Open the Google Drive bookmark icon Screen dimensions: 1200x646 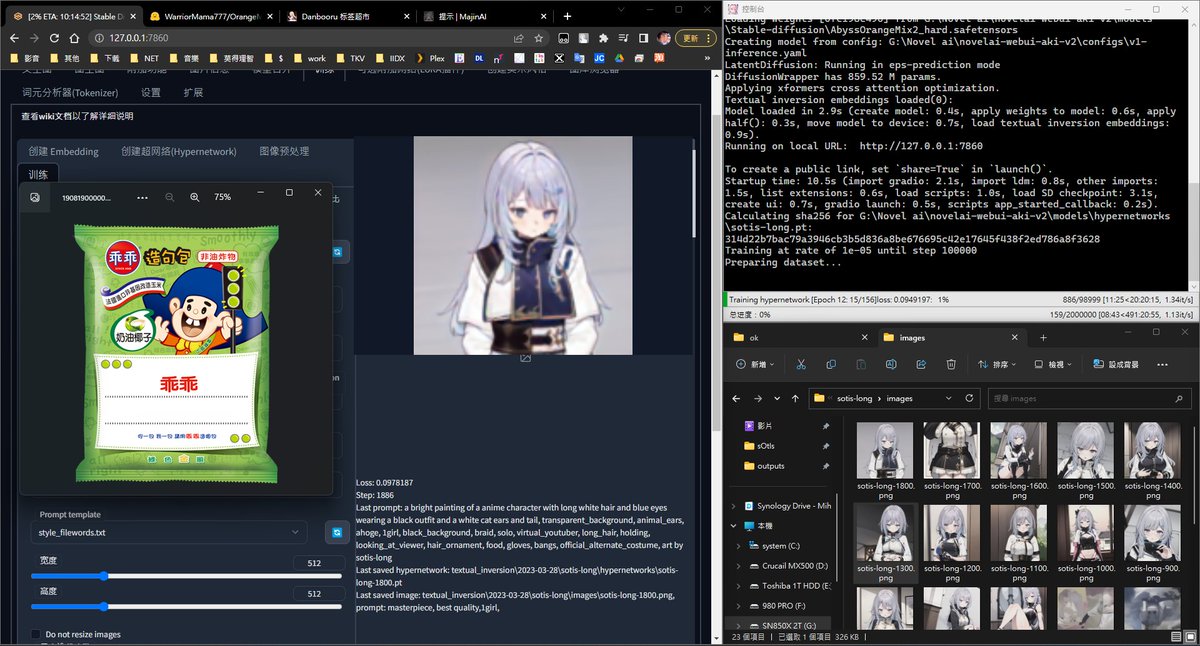pos(620,58)
